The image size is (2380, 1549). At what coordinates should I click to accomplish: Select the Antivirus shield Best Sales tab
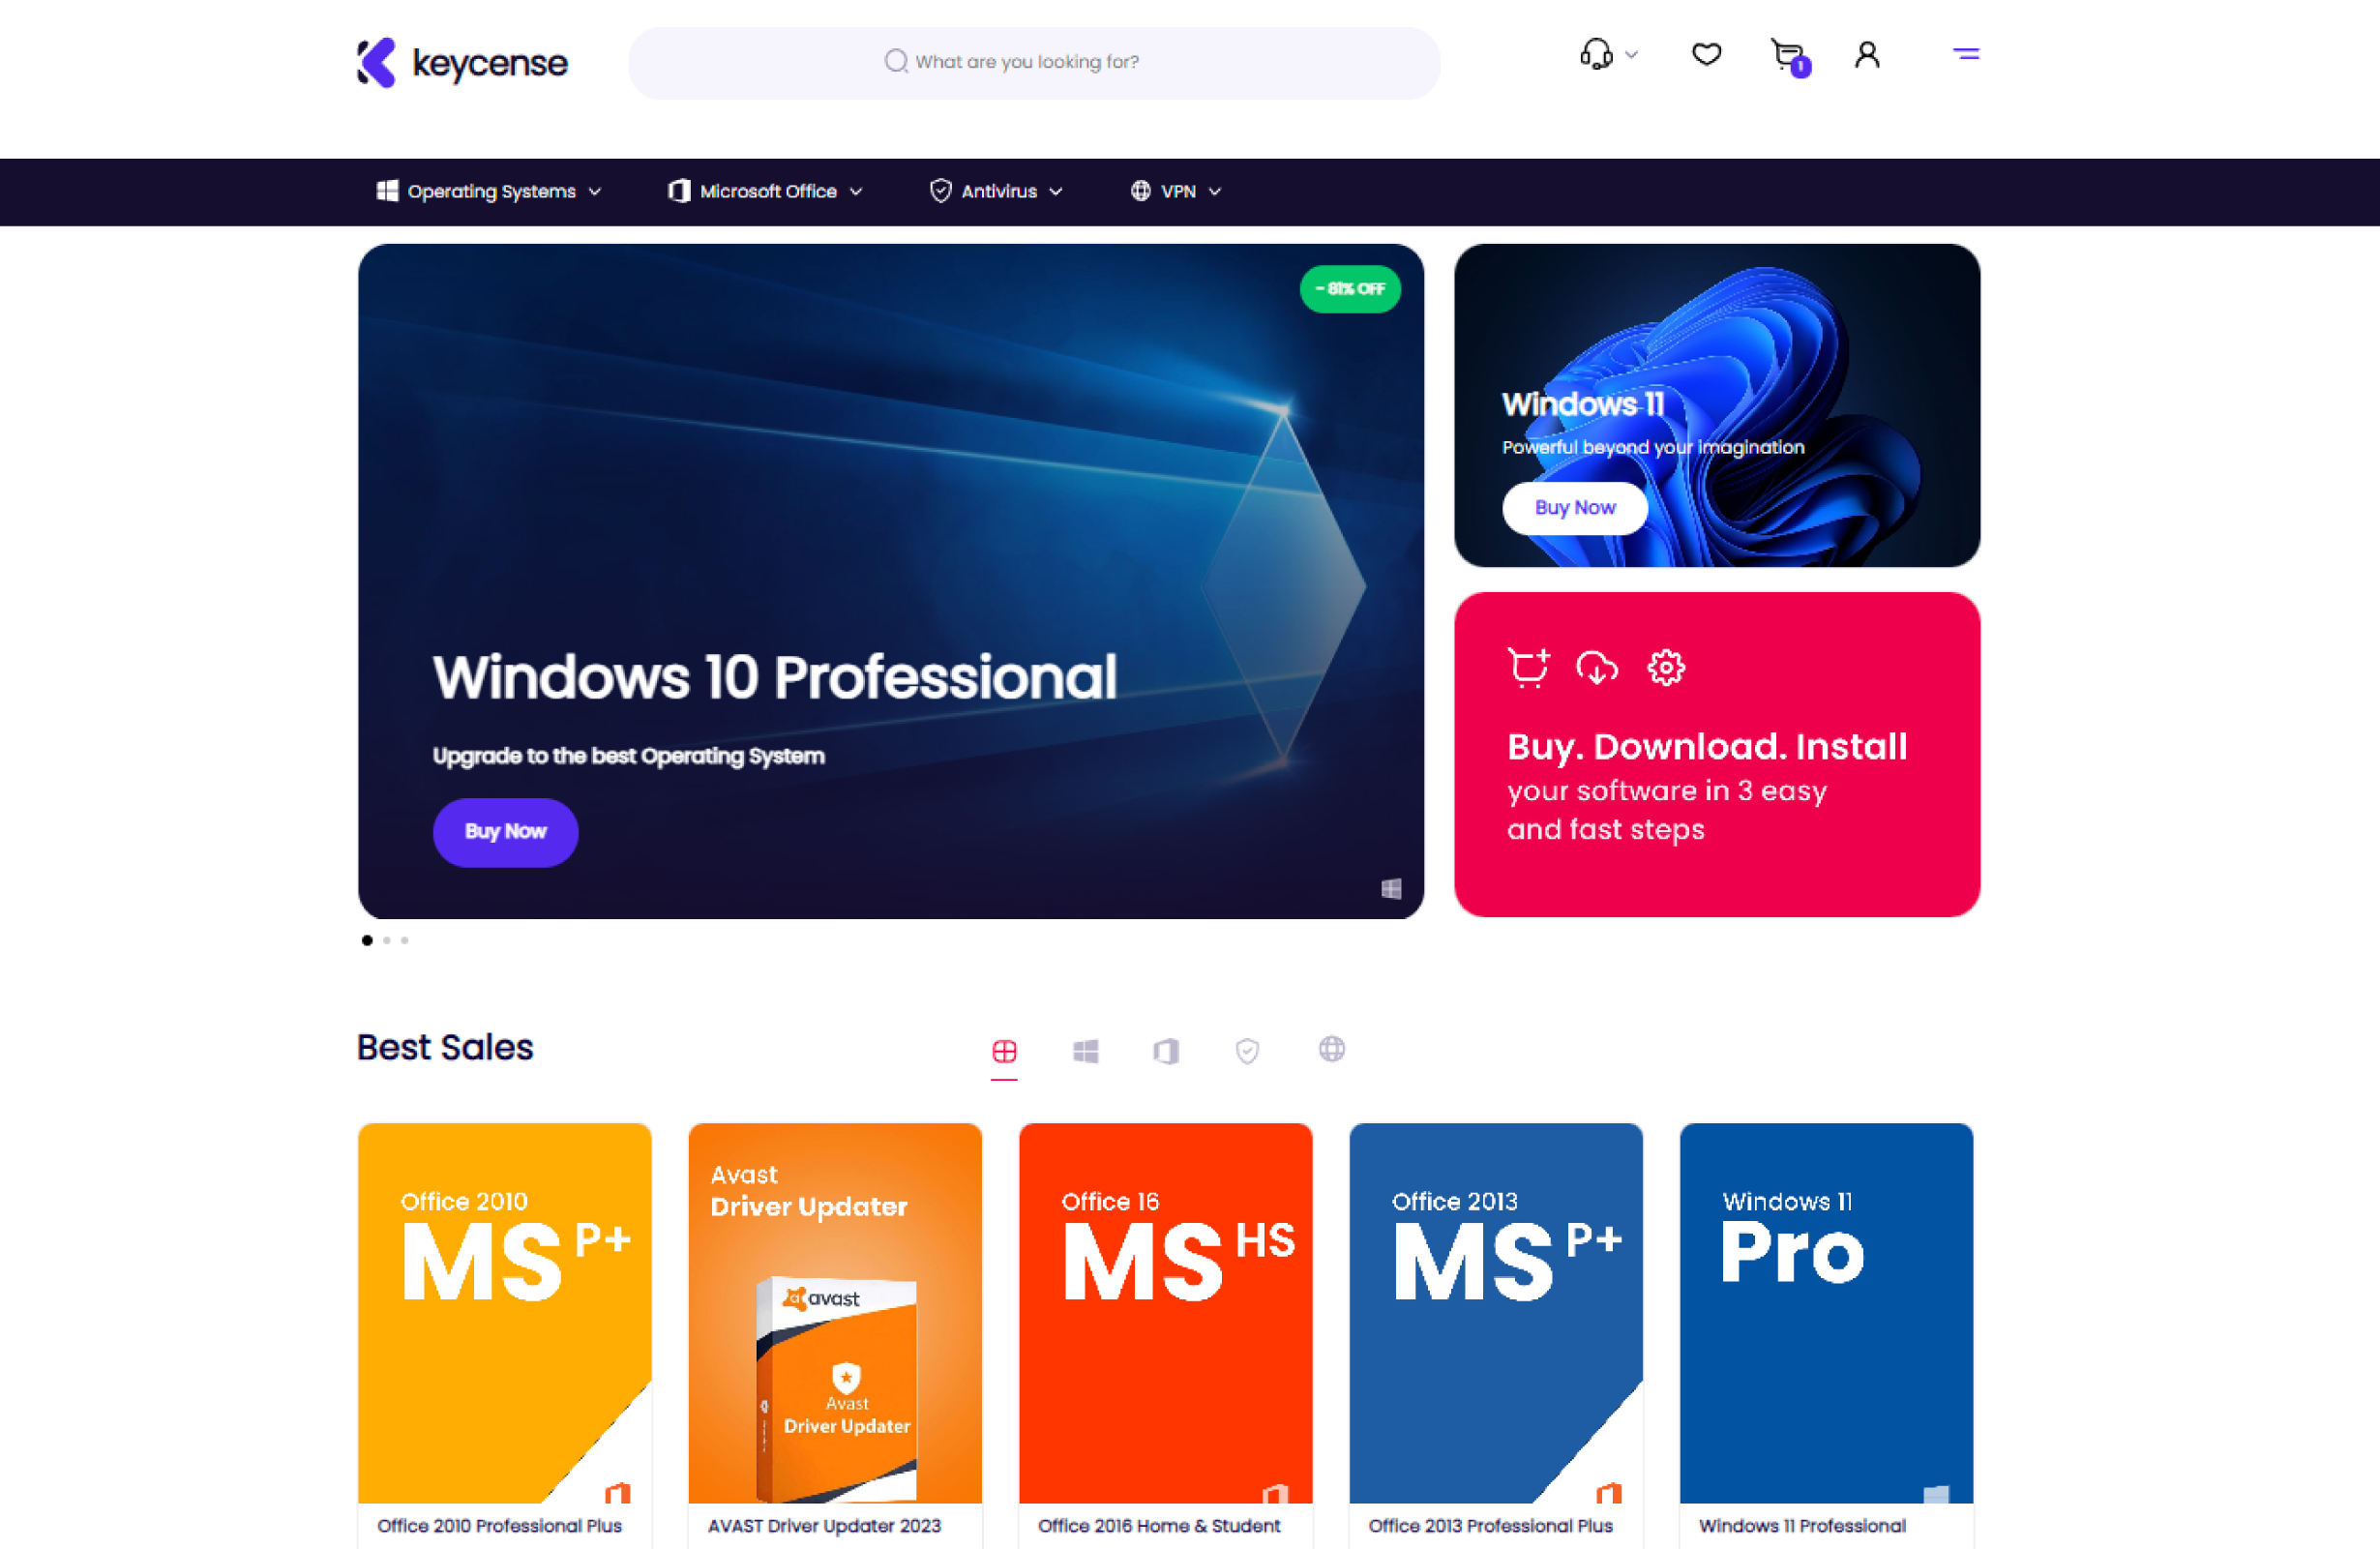pos(1247,1051)
